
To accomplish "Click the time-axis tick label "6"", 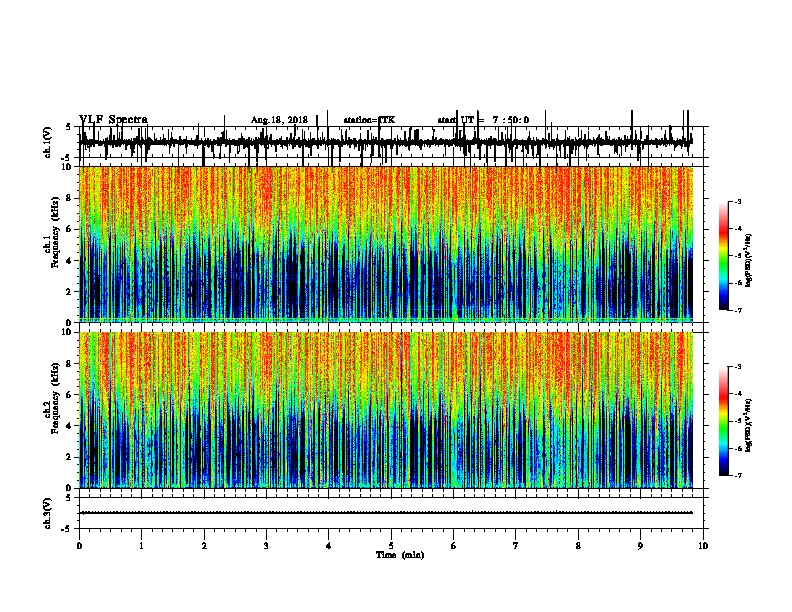I will coord(454,546).
